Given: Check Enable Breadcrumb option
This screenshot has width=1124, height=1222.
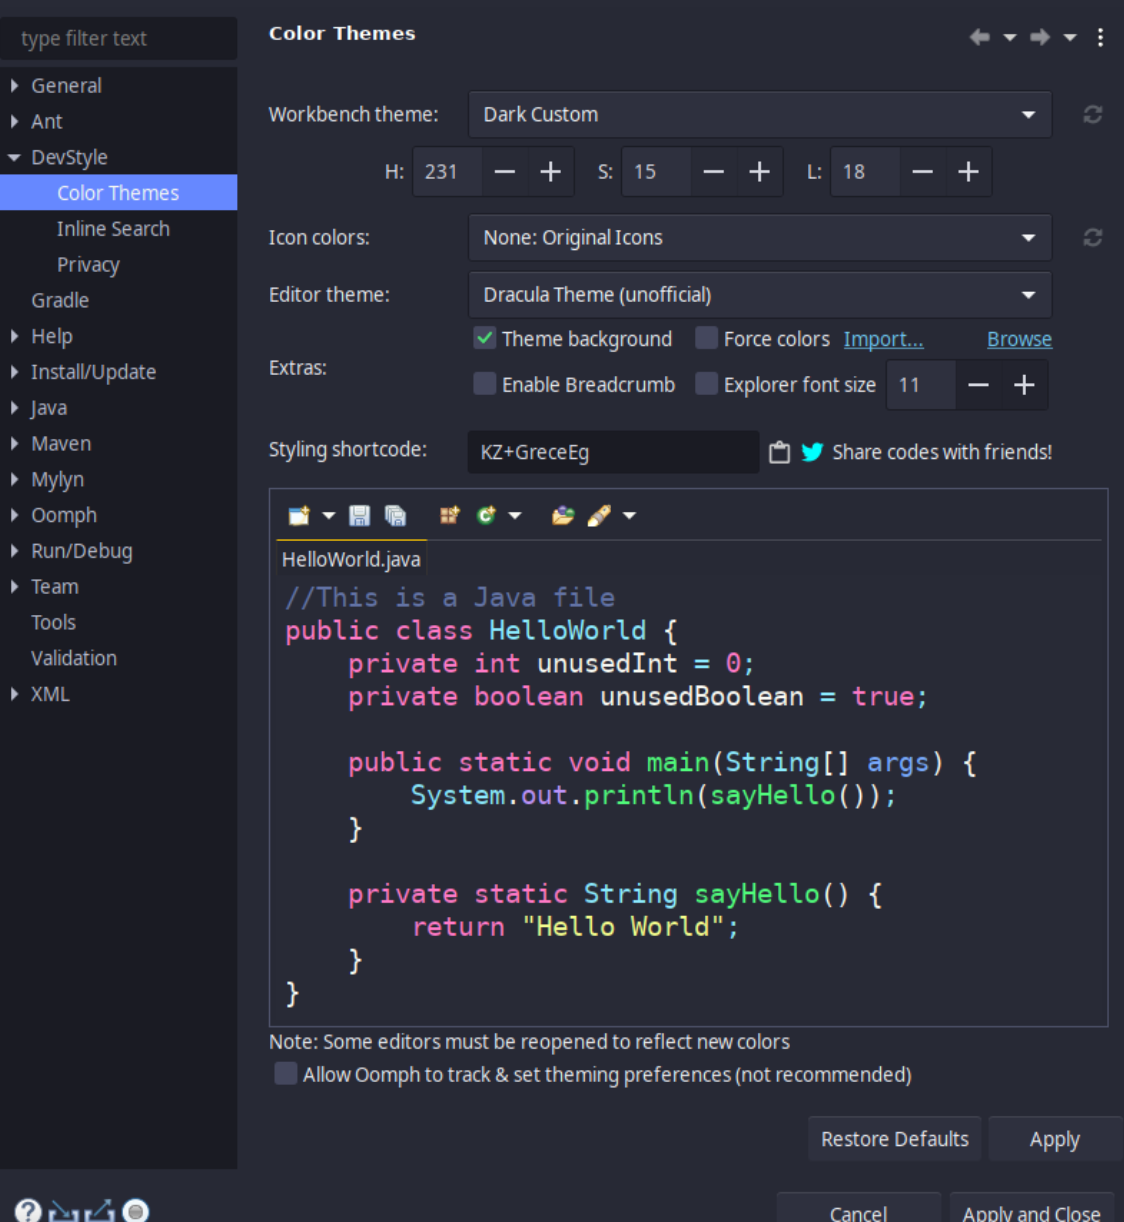Looking at the screenshot, I should 485,384.
